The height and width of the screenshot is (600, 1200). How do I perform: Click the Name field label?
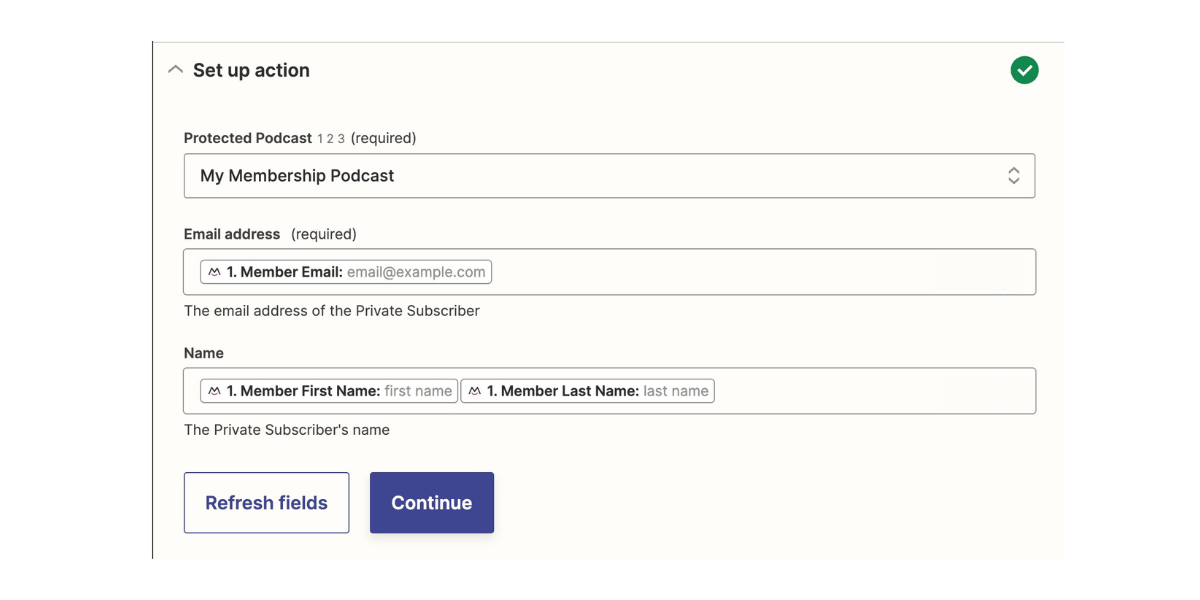pyautogui.click(x=204, y=353)
